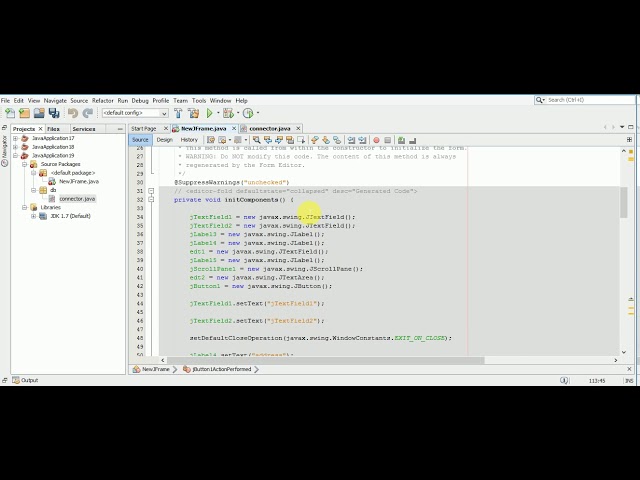
Task: Switch to Design view
Action: pos(164,140)
